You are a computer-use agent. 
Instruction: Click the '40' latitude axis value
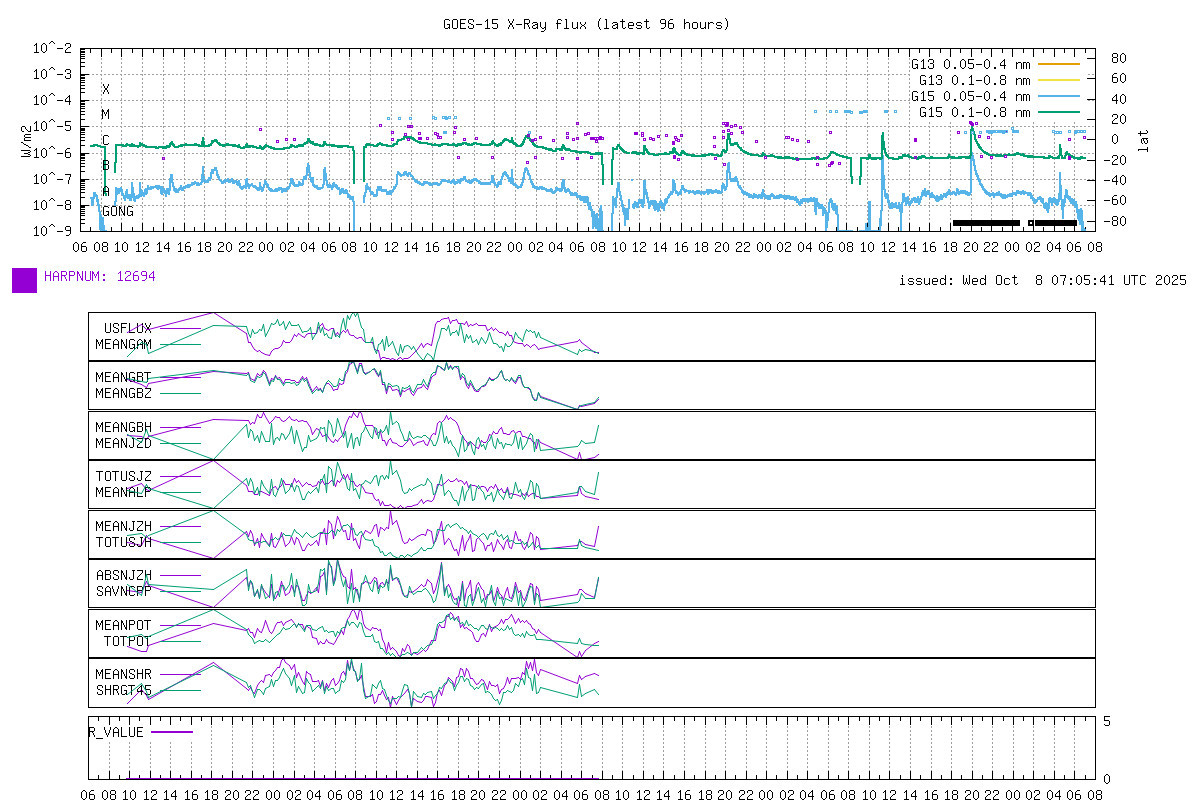tap(1119, 99)
